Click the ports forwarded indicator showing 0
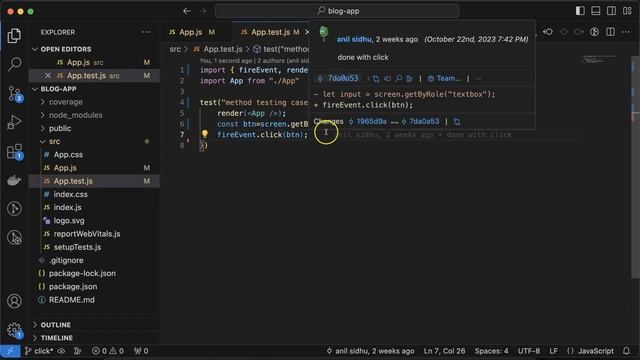 141,351
